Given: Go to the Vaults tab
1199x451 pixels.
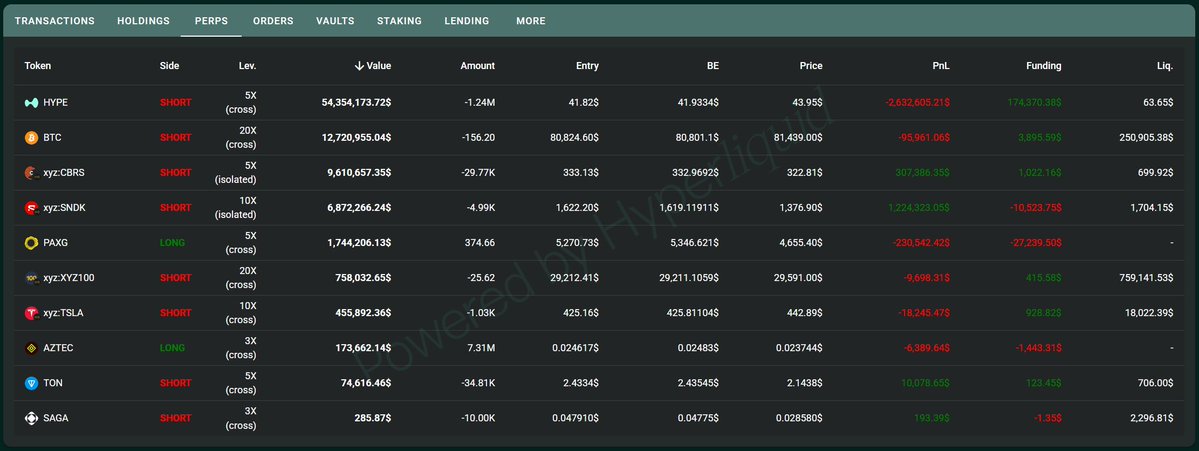Looking at the screenshot, I should 335,21.
